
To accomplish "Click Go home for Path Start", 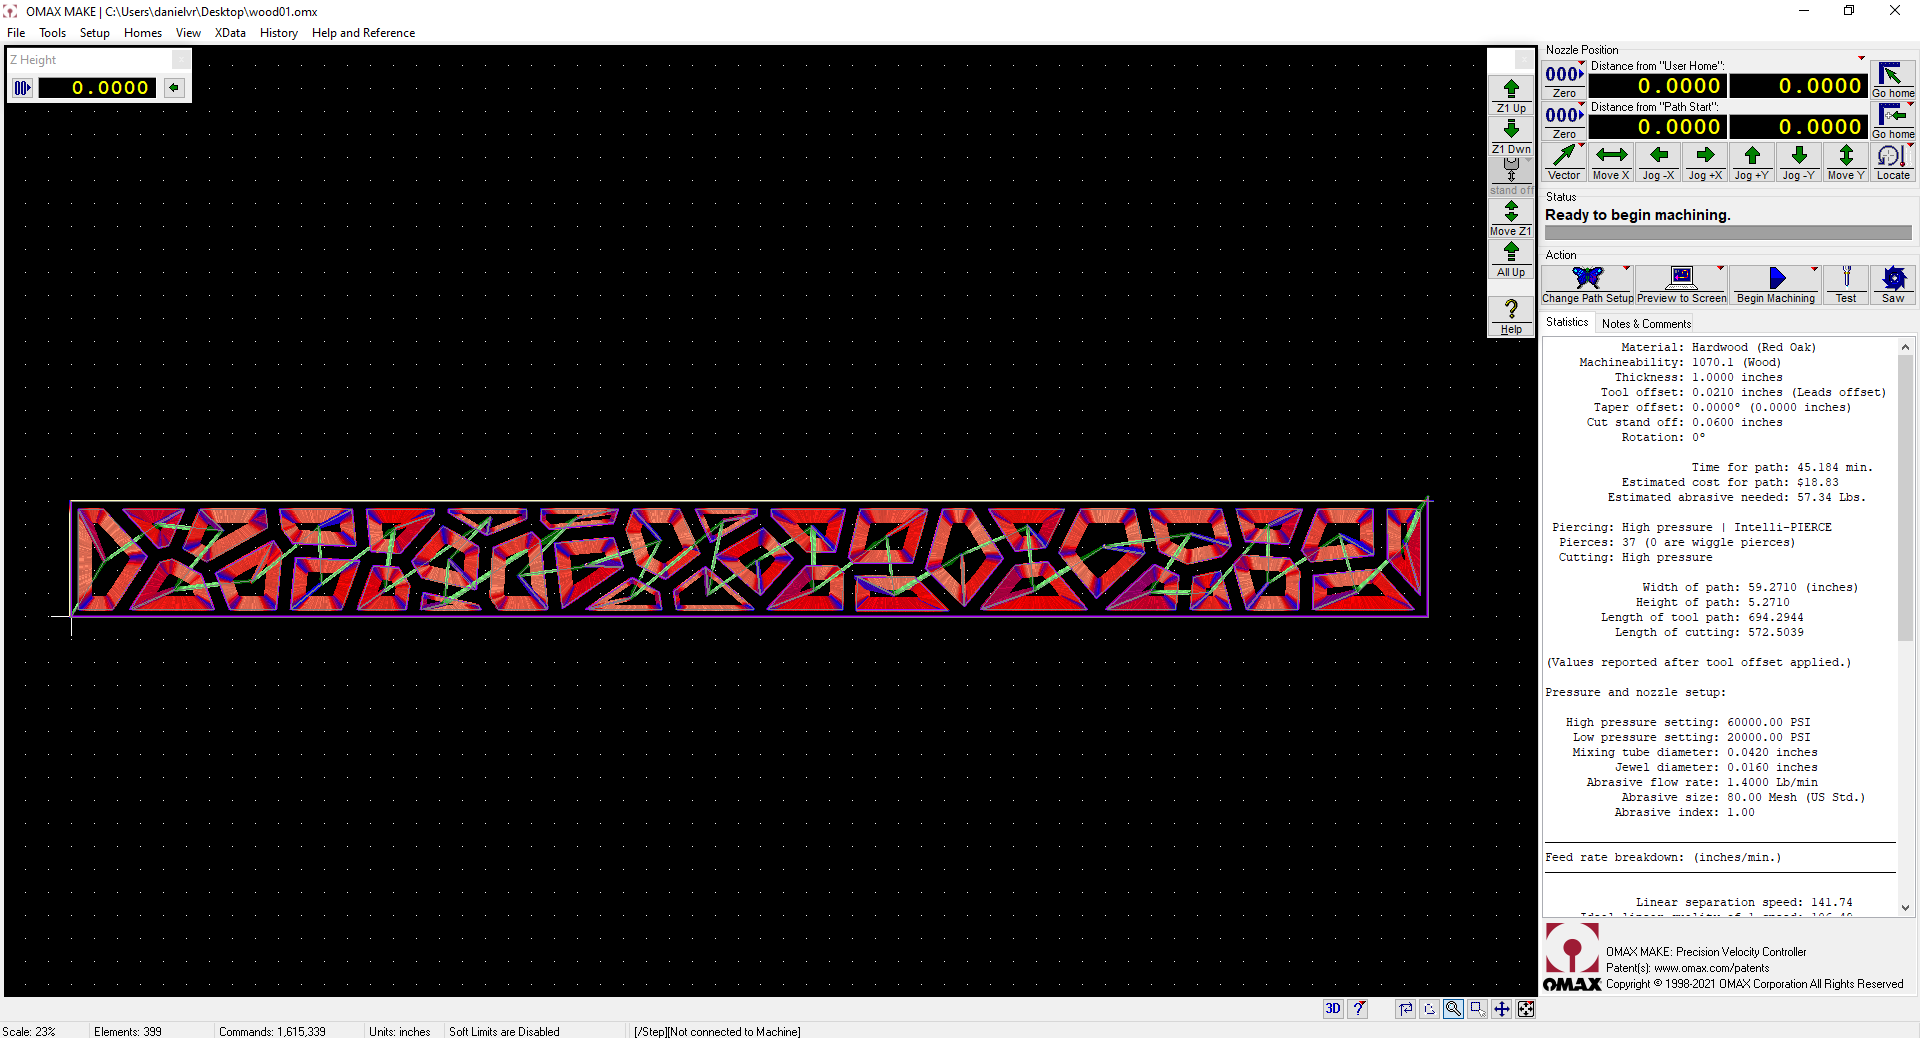I will tap(1892, 118).
